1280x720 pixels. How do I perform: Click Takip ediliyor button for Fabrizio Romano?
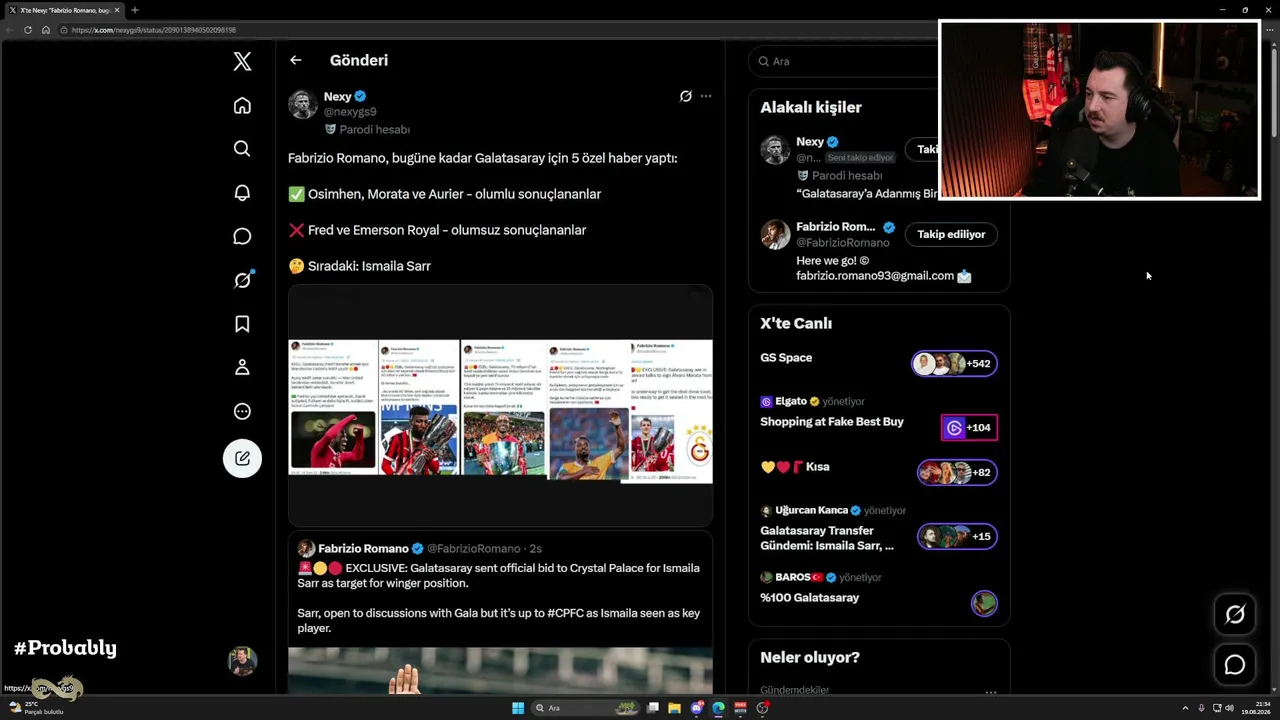click(951, 234)
